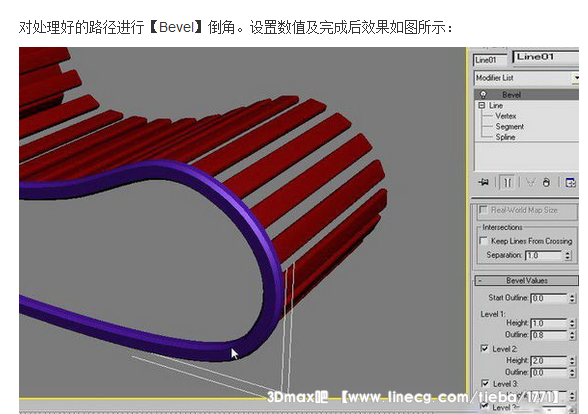Click Make Unique icon
This screenshot has width=588, height=414.
coord(530,183)
